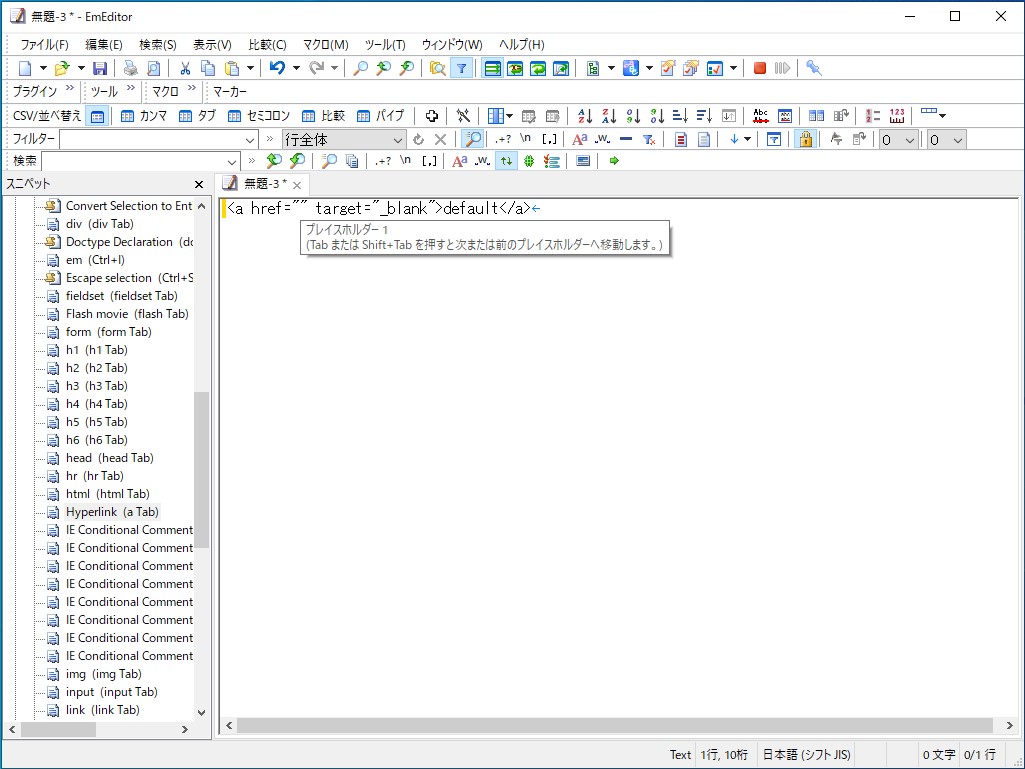Toggle the incremental search magnifier in filter toolbar

tap(472, 139)
